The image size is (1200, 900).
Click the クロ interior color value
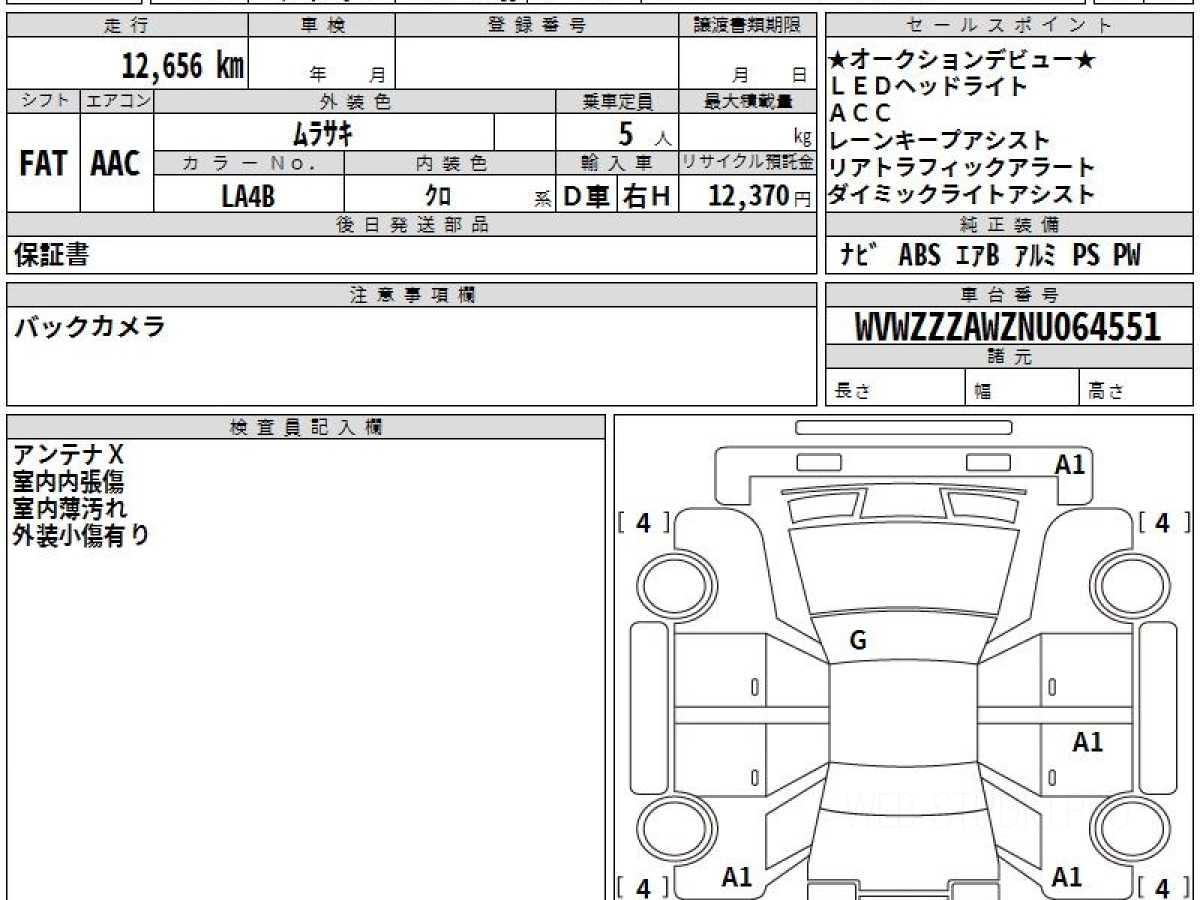coord(438,196)
